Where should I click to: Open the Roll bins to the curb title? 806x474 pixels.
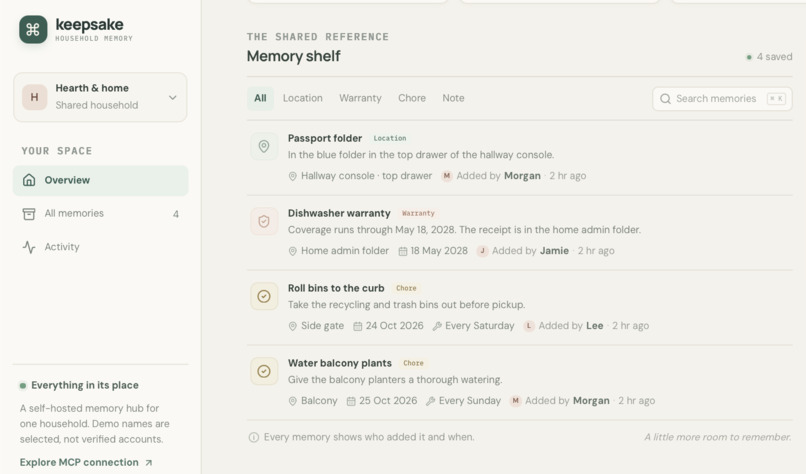(x=336, y=288)
